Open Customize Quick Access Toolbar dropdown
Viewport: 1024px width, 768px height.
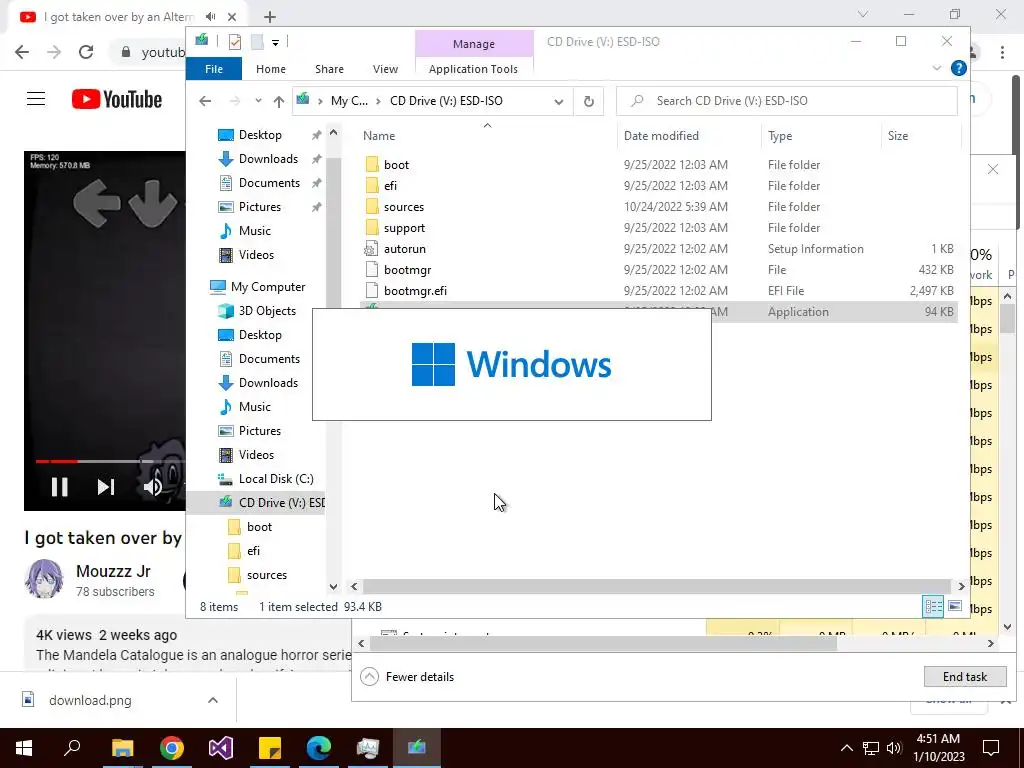coord(276,43)
